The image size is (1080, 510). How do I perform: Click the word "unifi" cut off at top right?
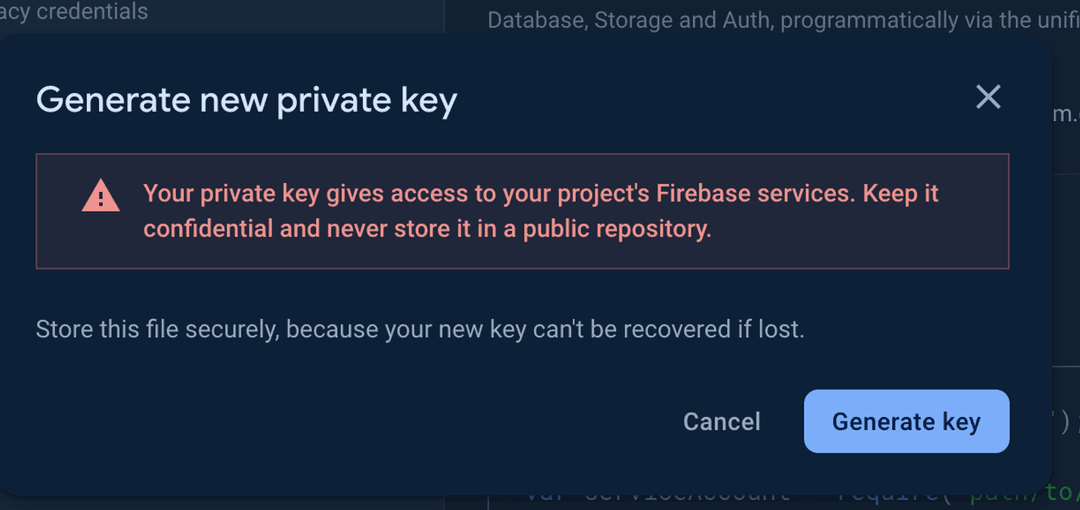coord(1058,20)
